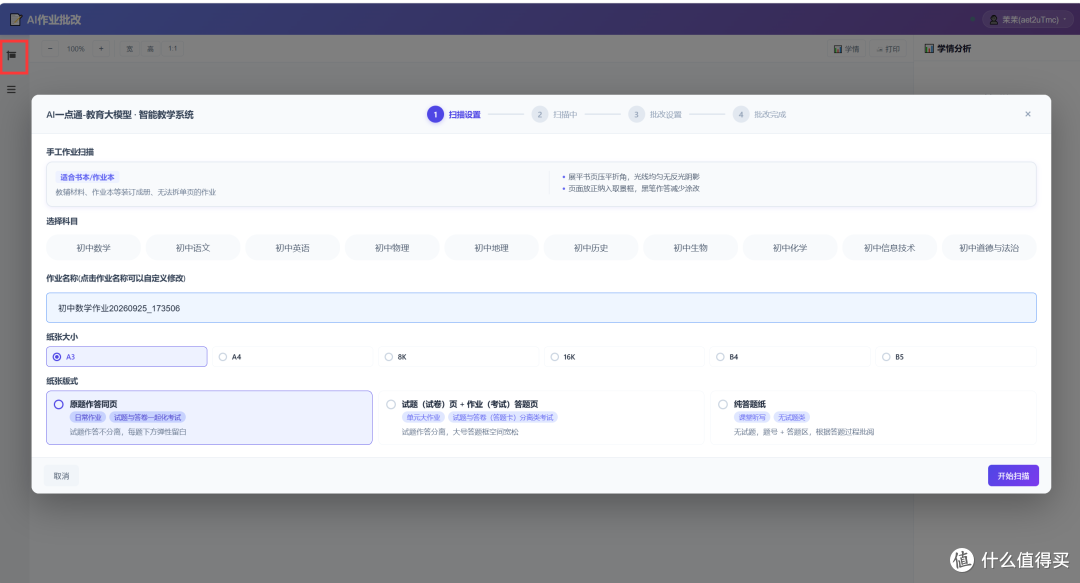Click the homework name input field
This screenshot has height=583, width=1080.
[541, 308]
